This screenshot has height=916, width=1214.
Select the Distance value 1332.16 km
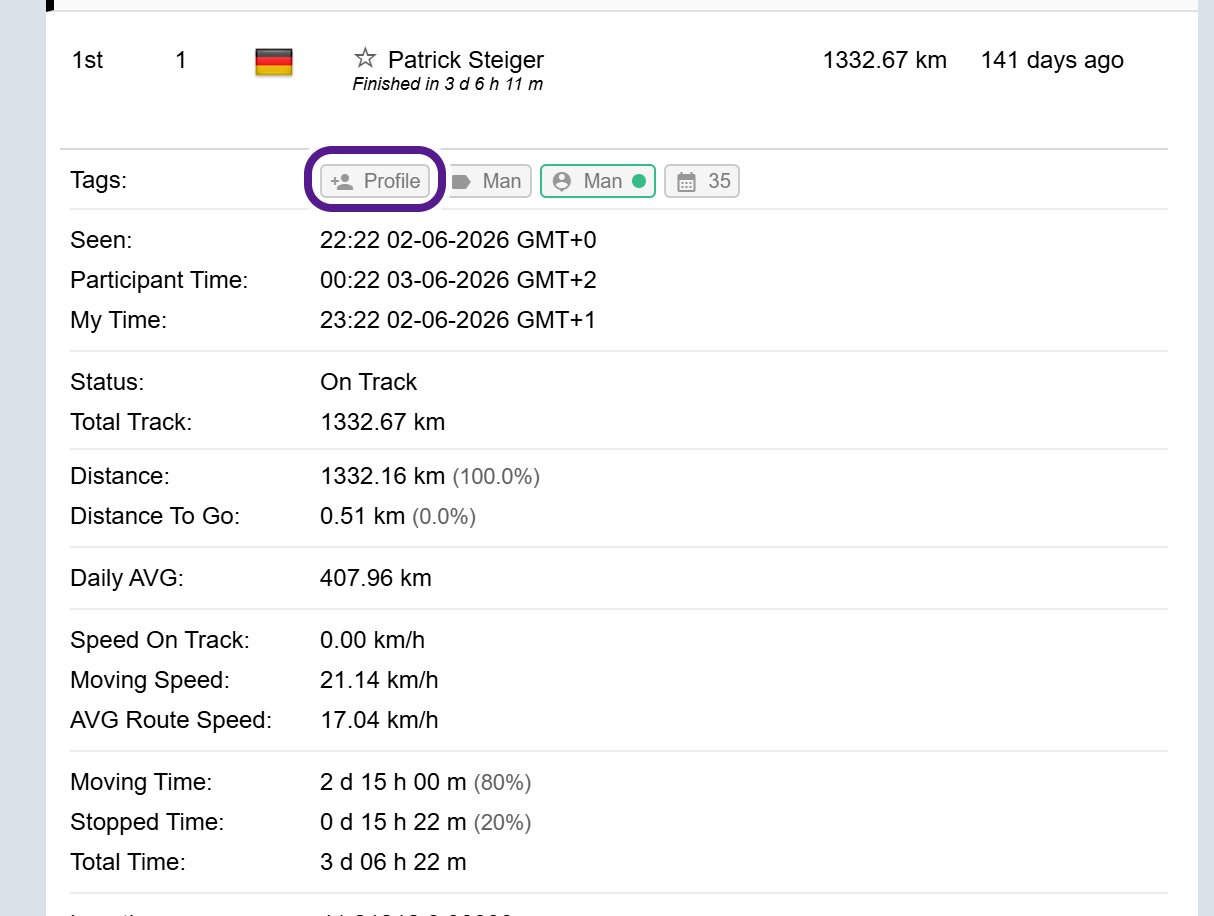tap(382, 476)
